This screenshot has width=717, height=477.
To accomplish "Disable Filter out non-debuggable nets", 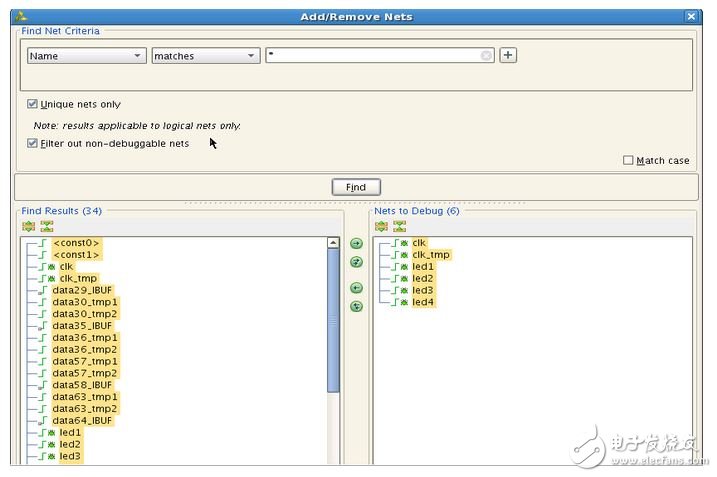I will tap(33, 143).
